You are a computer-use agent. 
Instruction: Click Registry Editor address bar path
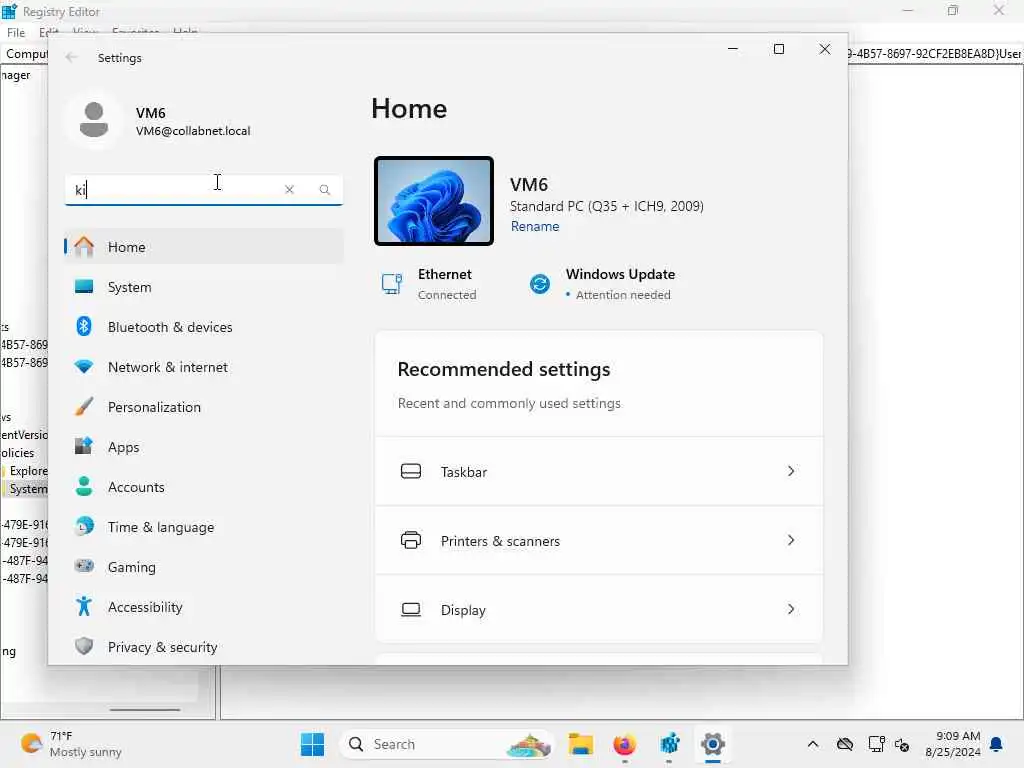click(x=934, y=54)
